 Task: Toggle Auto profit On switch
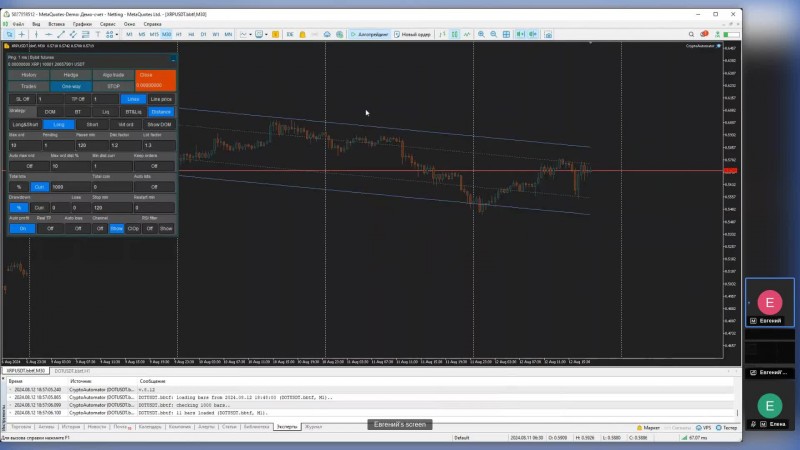point(22,229)
